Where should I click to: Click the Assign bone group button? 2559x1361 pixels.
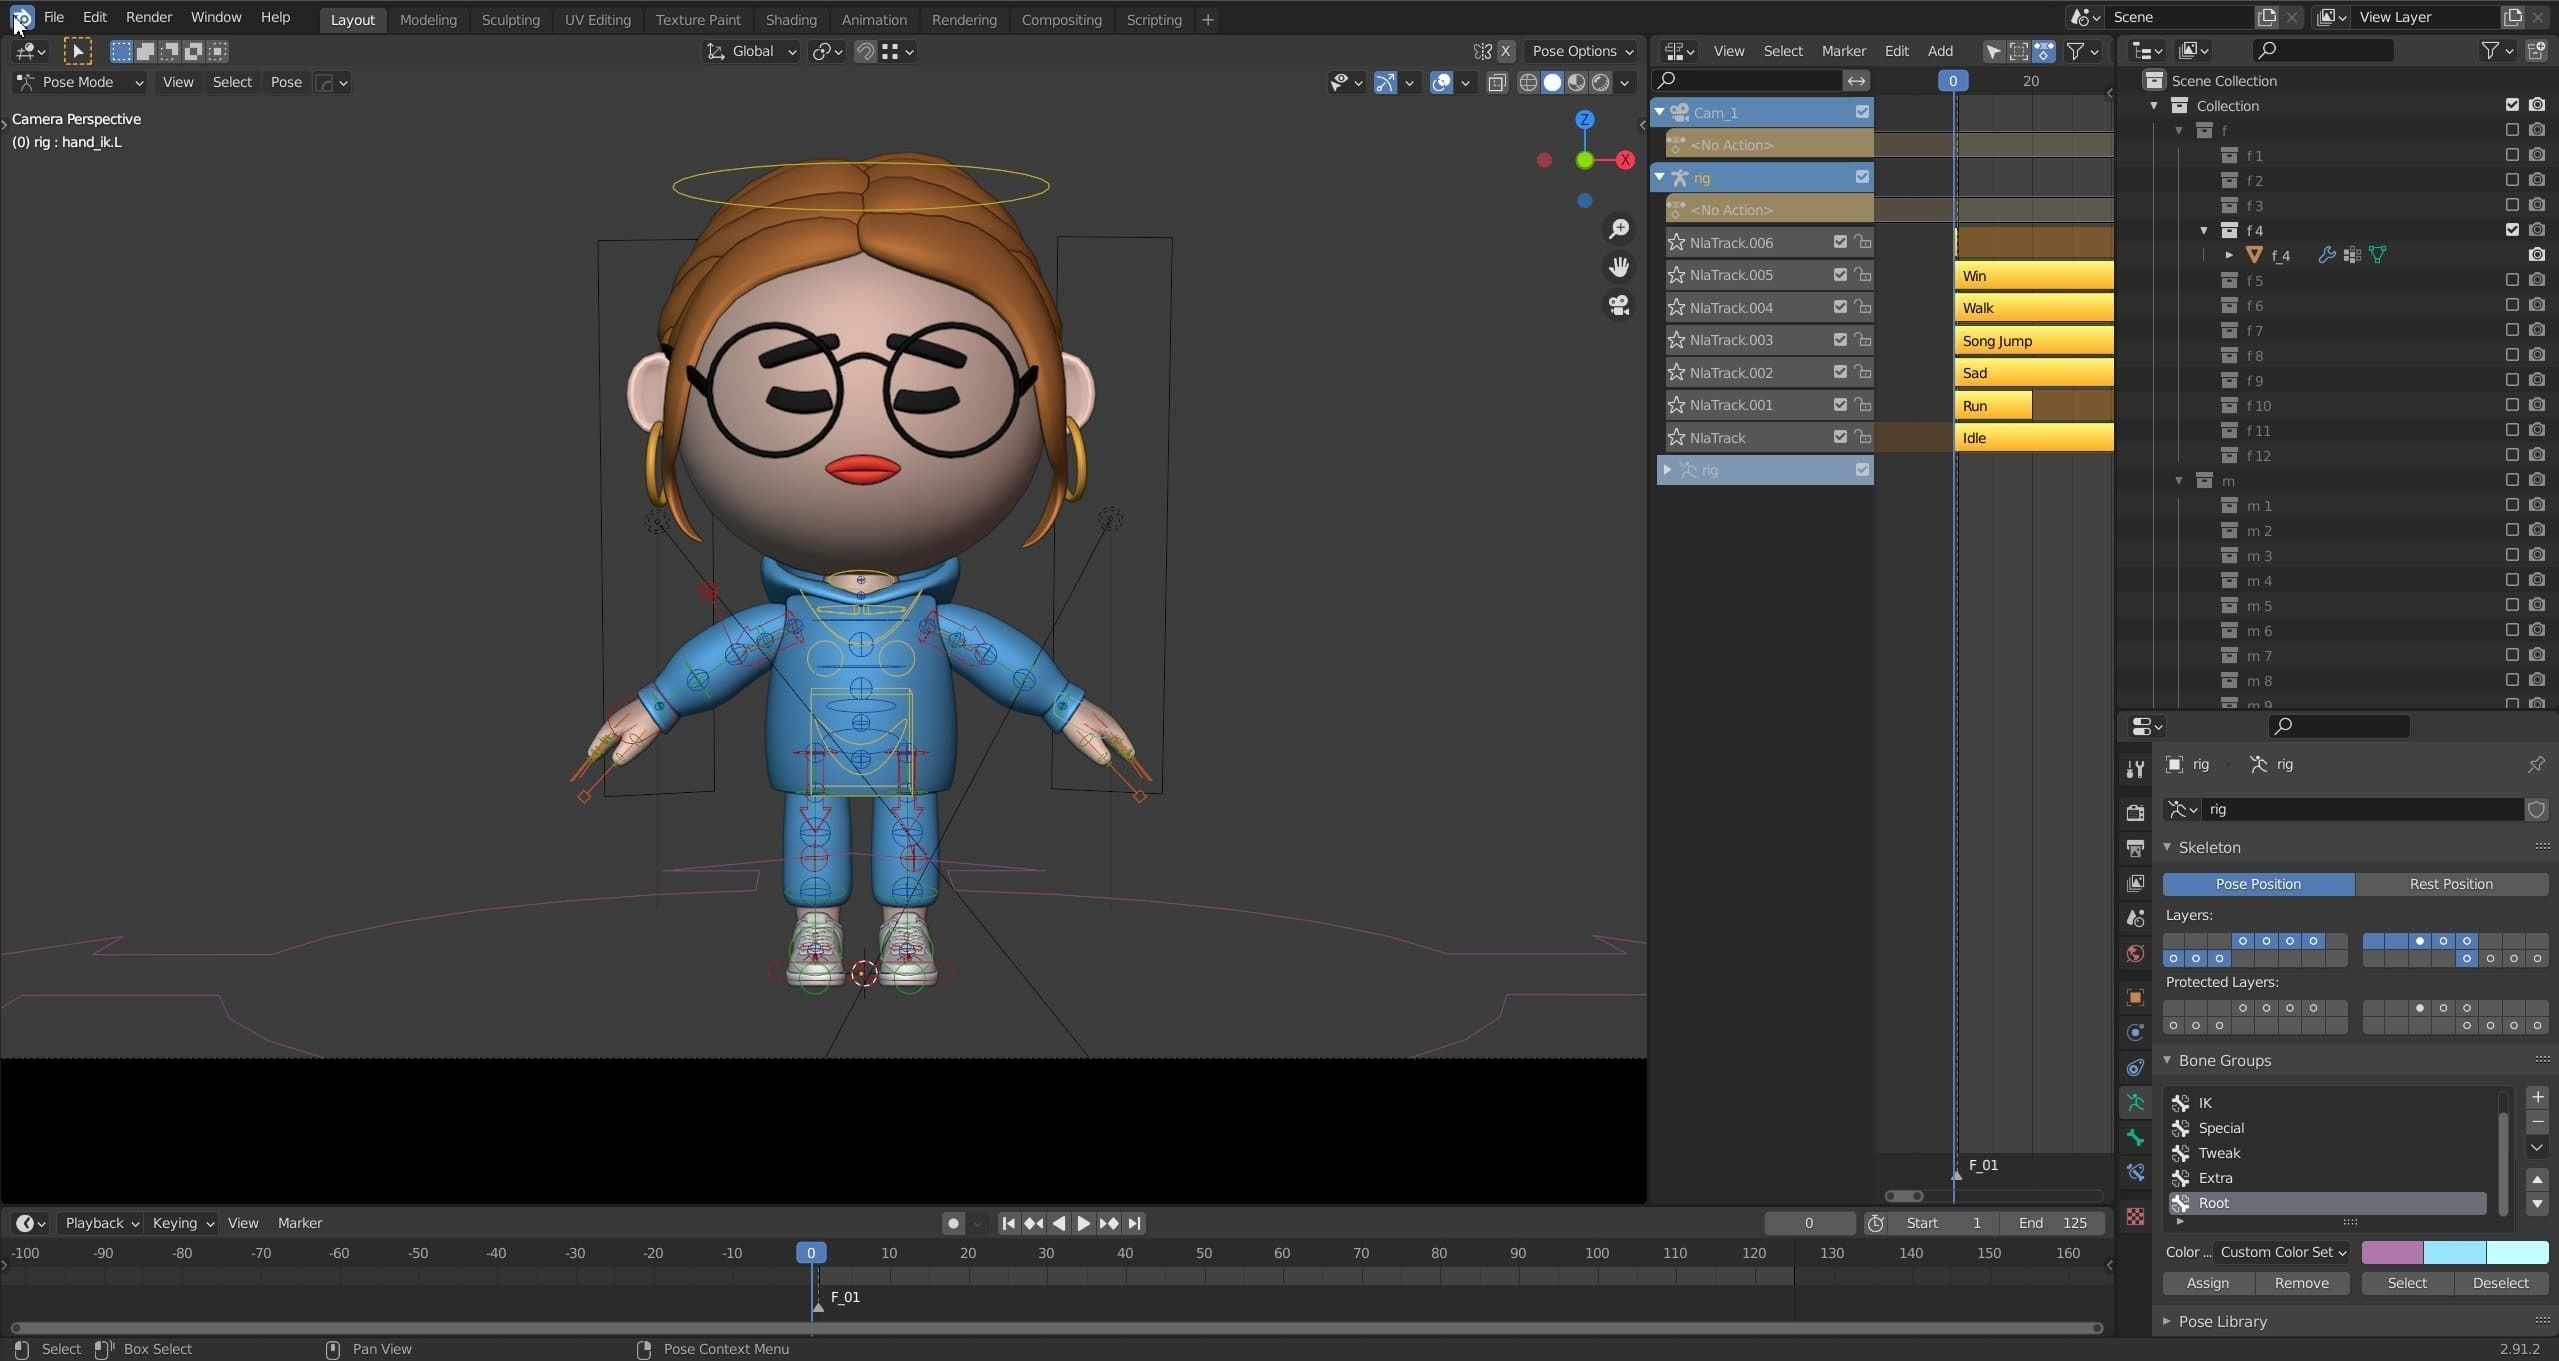[2207, 1283]
